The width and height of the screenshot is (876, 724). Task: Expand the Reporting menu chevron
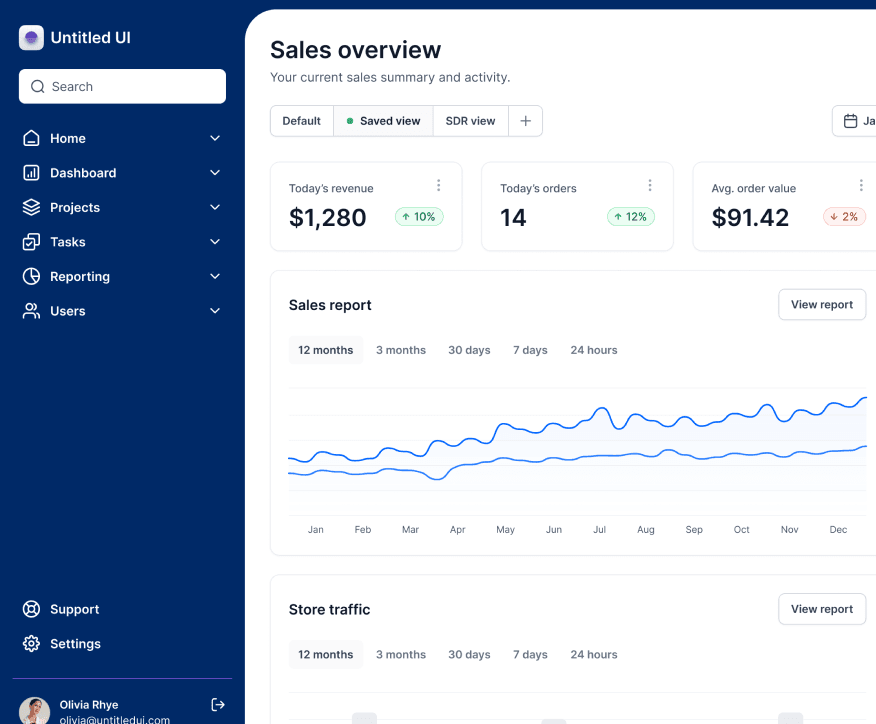tap(215, 277)
